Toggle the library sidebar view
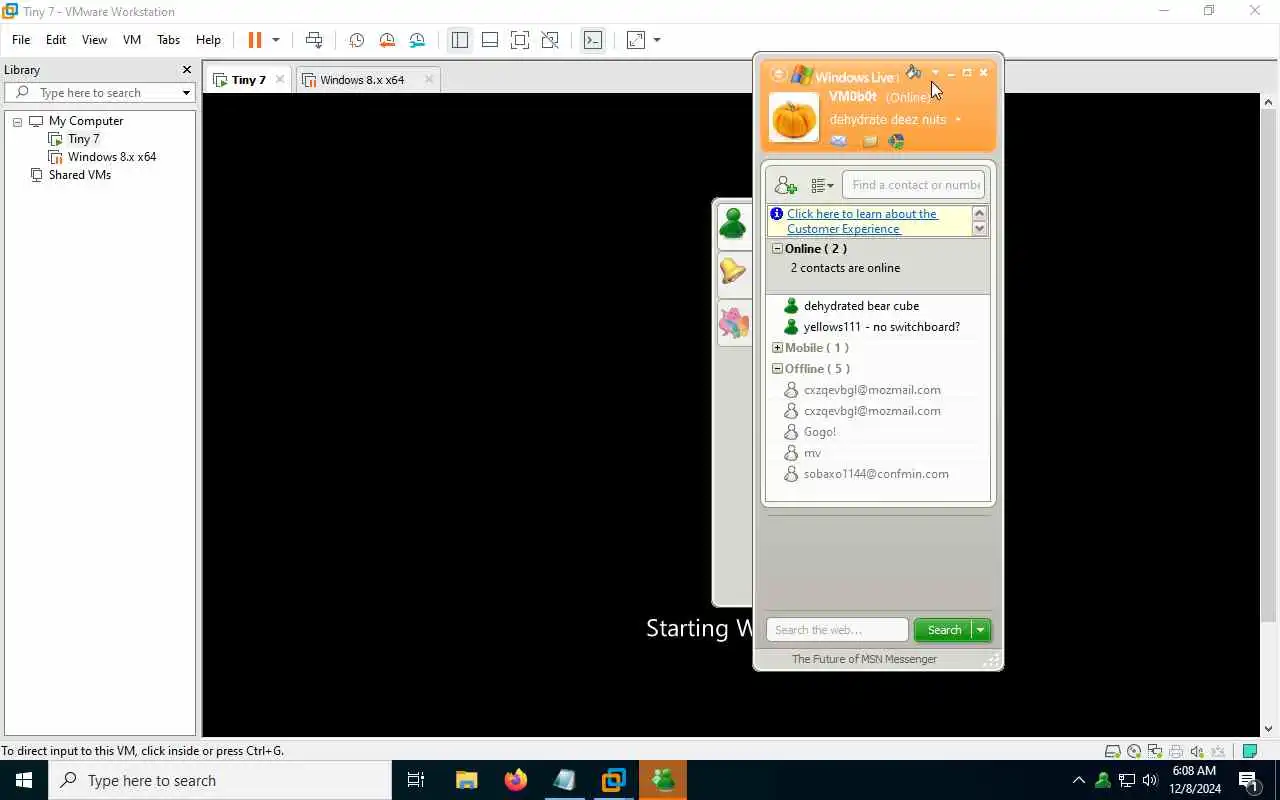 [460, 40]
